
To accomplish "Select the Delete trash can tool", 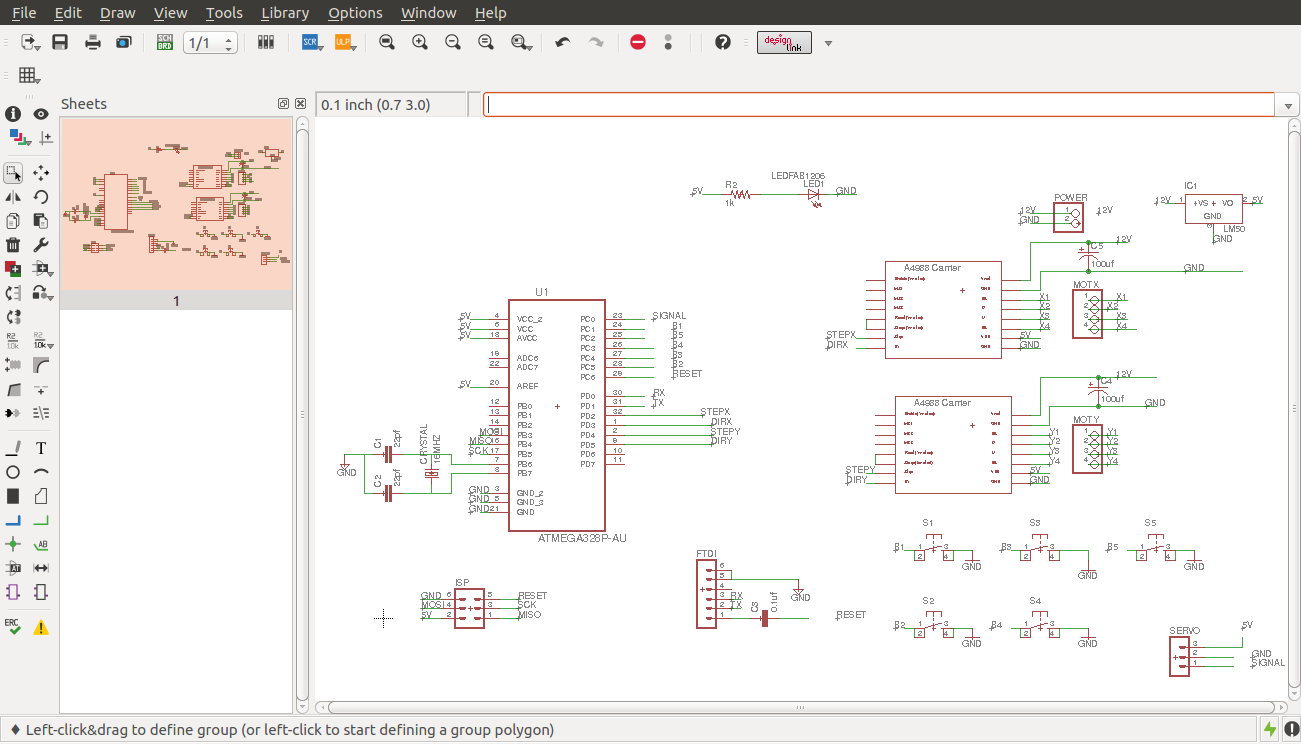I will [13, 245].
